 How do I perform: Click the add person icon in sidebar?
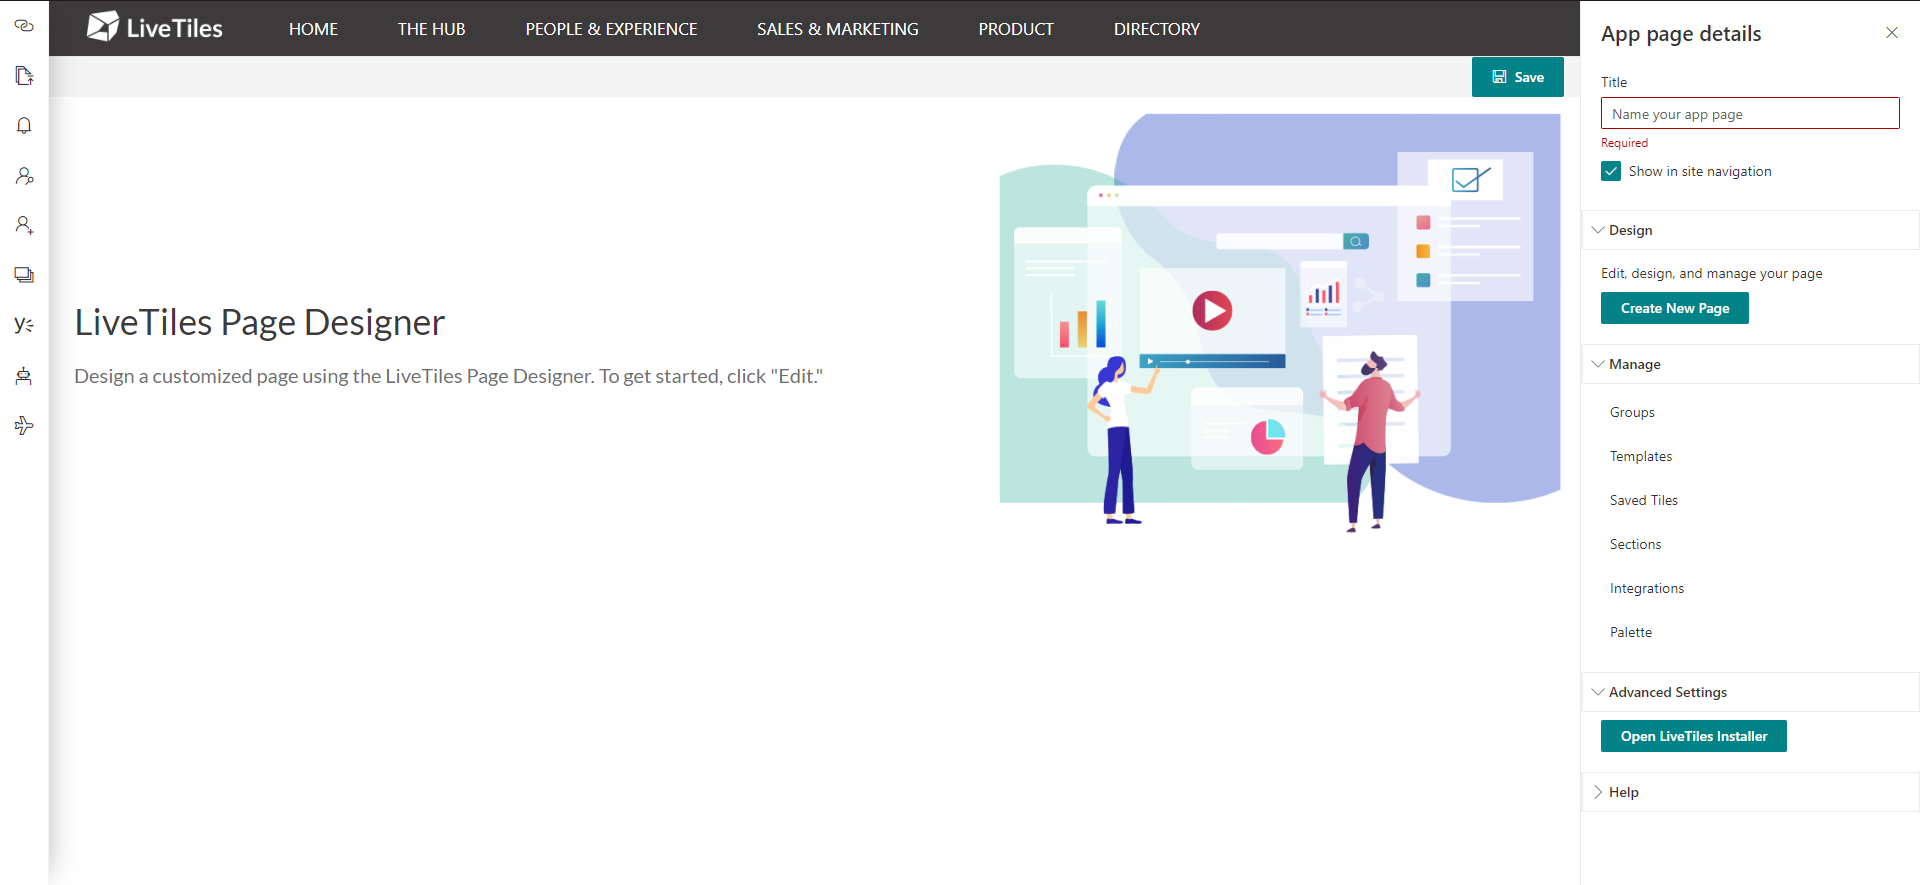click(x=24, y=226)
